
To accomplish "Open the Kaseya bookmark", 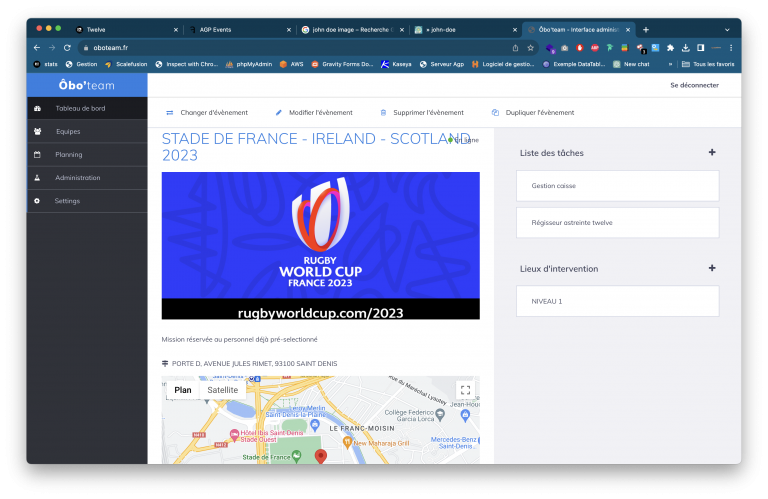I will point(397,64).
